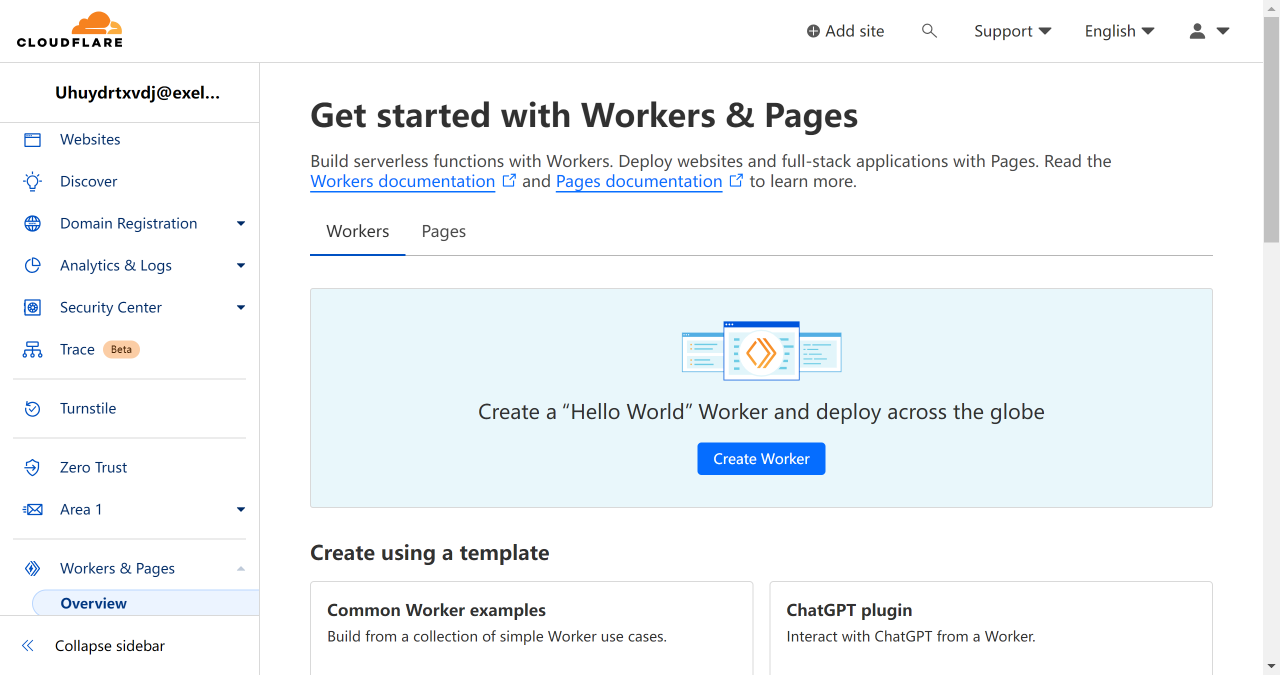Image resolution: width=1280 pixels, height=675 pixels.
Task: Expand Domain Registration submenu arrow
Action: pyautogui.click(x=241, y=224)
